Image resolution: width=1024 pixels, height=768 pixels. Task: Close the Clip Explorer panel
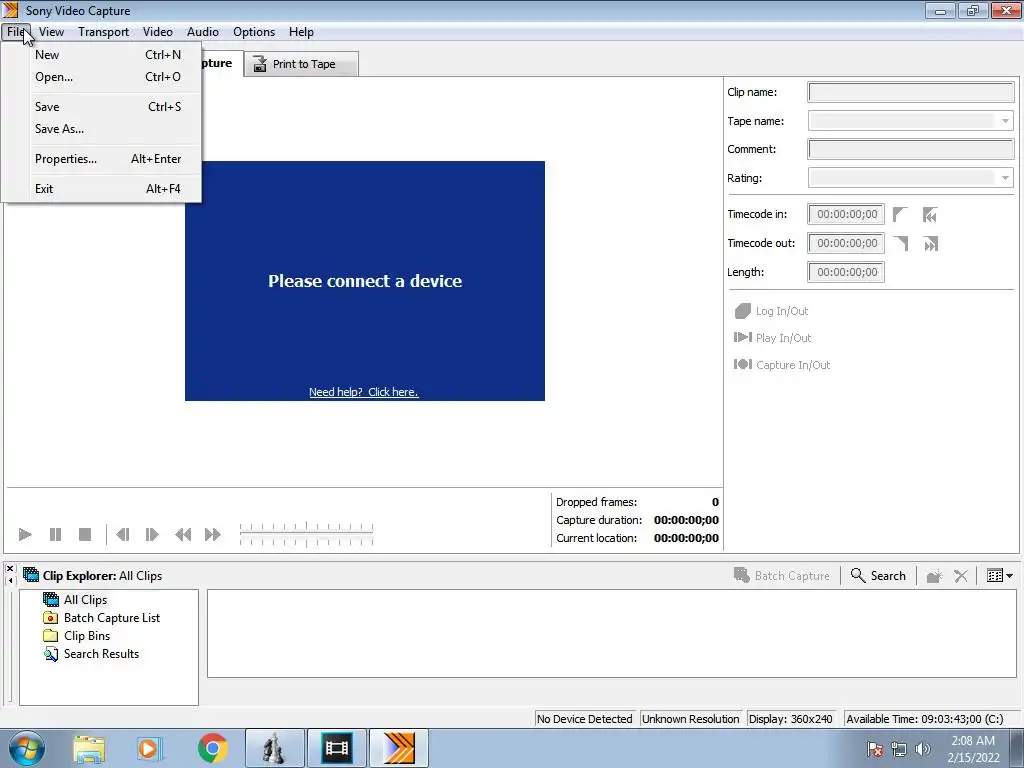[x=10, y=569]
